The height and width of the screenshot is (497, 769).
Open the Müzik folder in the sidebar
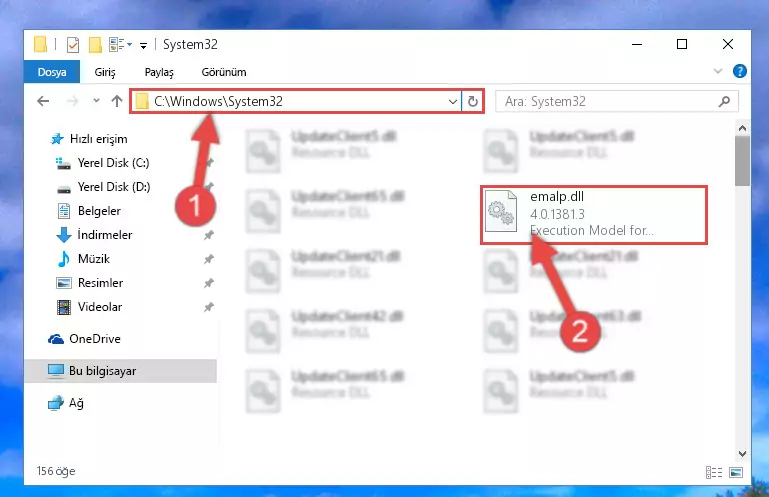pos(93,259)
